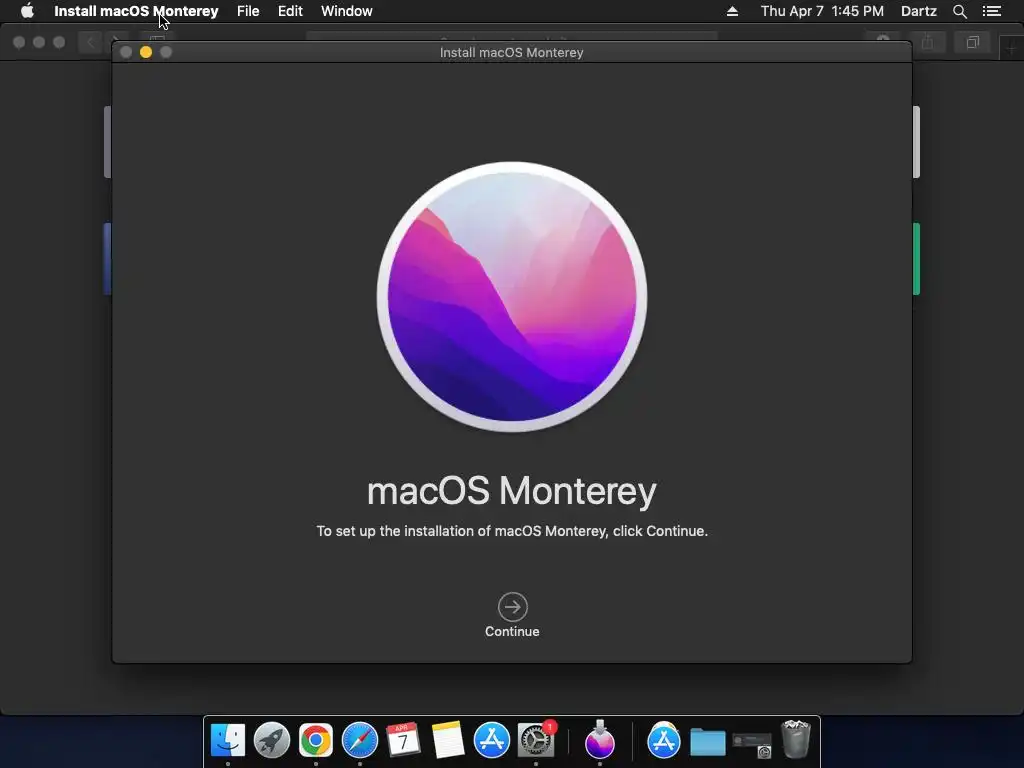The width and height of the screenshot is (1024, 768).
Task: Open Notification Center list icon
Action: coord(992,11)
